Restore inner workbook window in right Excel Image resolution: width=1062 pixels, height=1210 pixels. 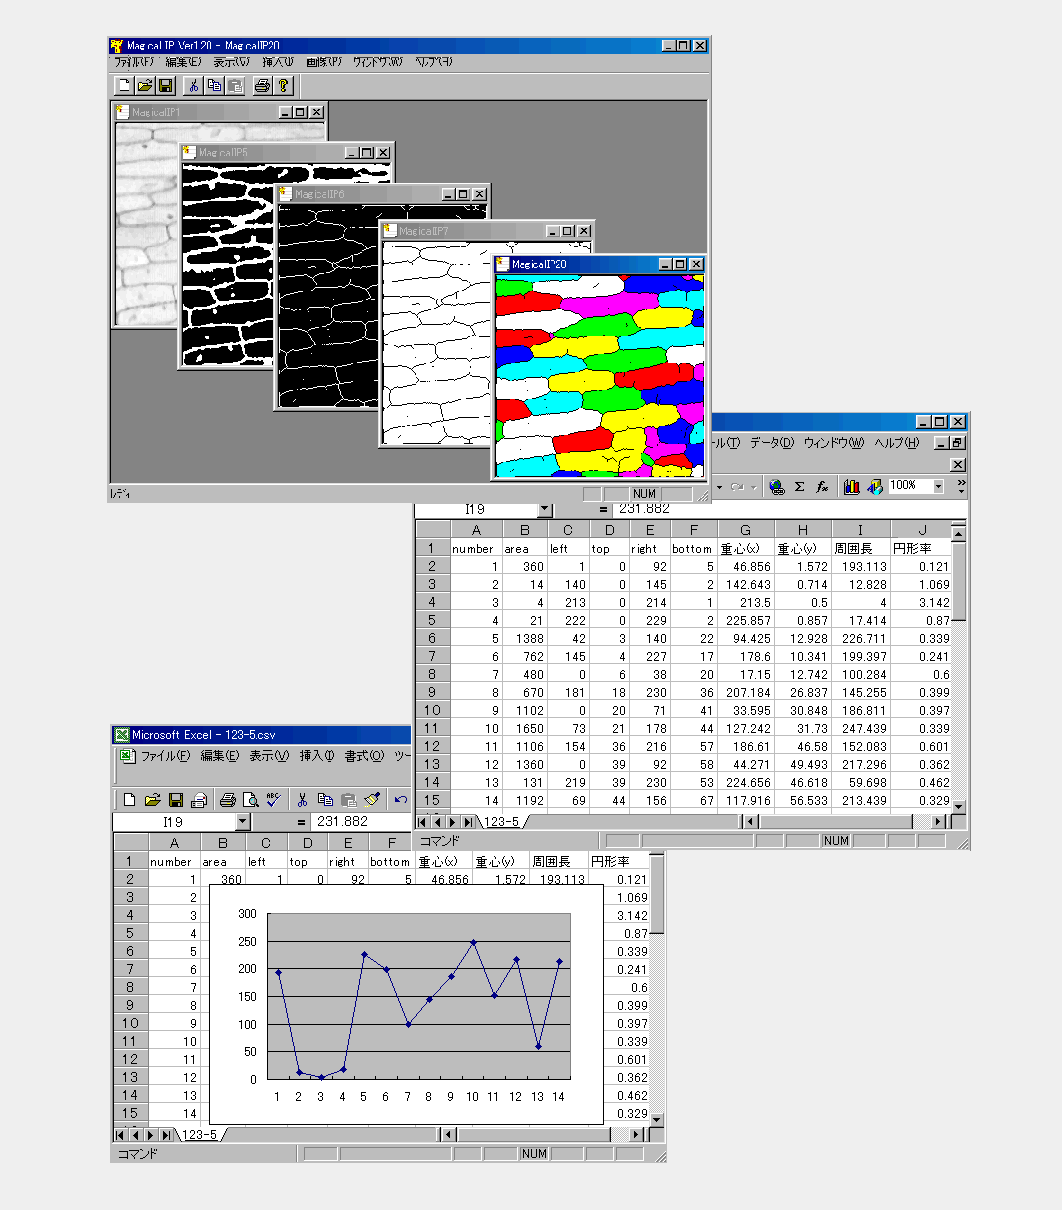[957, 443]
